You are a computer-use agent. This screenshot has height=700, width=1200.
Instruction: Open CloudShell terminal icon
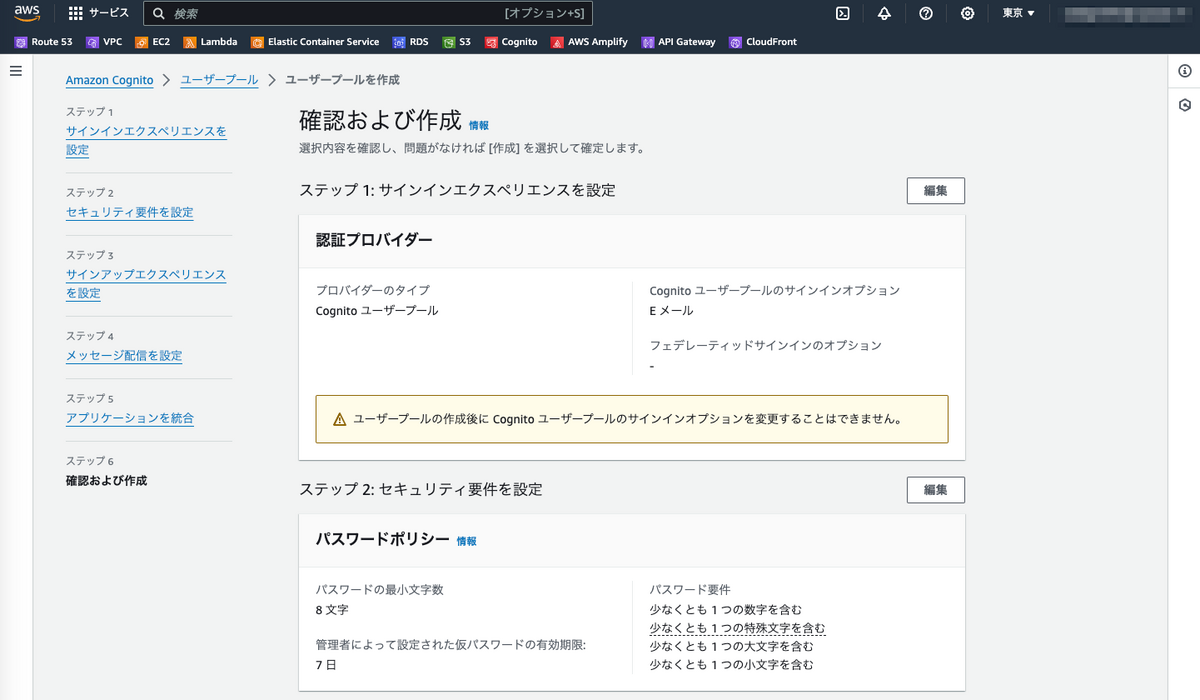[x=843, y=13]
